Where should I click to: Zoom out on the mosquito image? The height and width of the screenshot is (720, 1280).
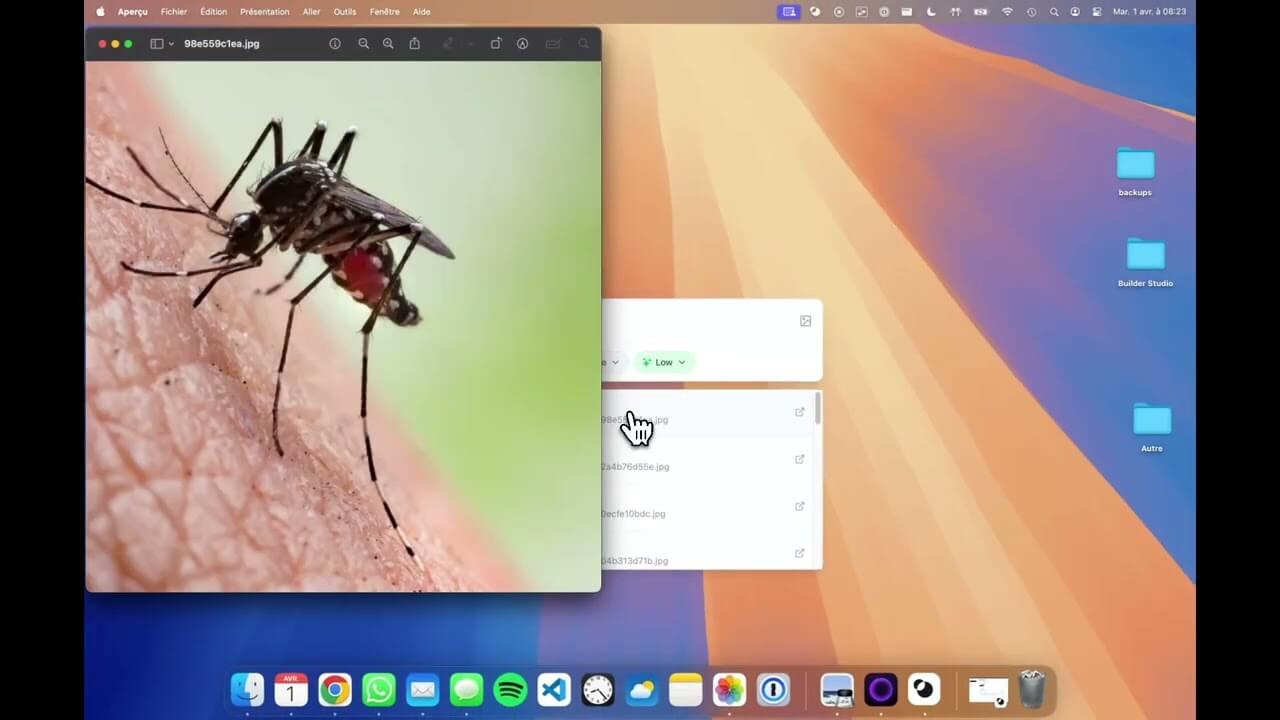point(363,44)
